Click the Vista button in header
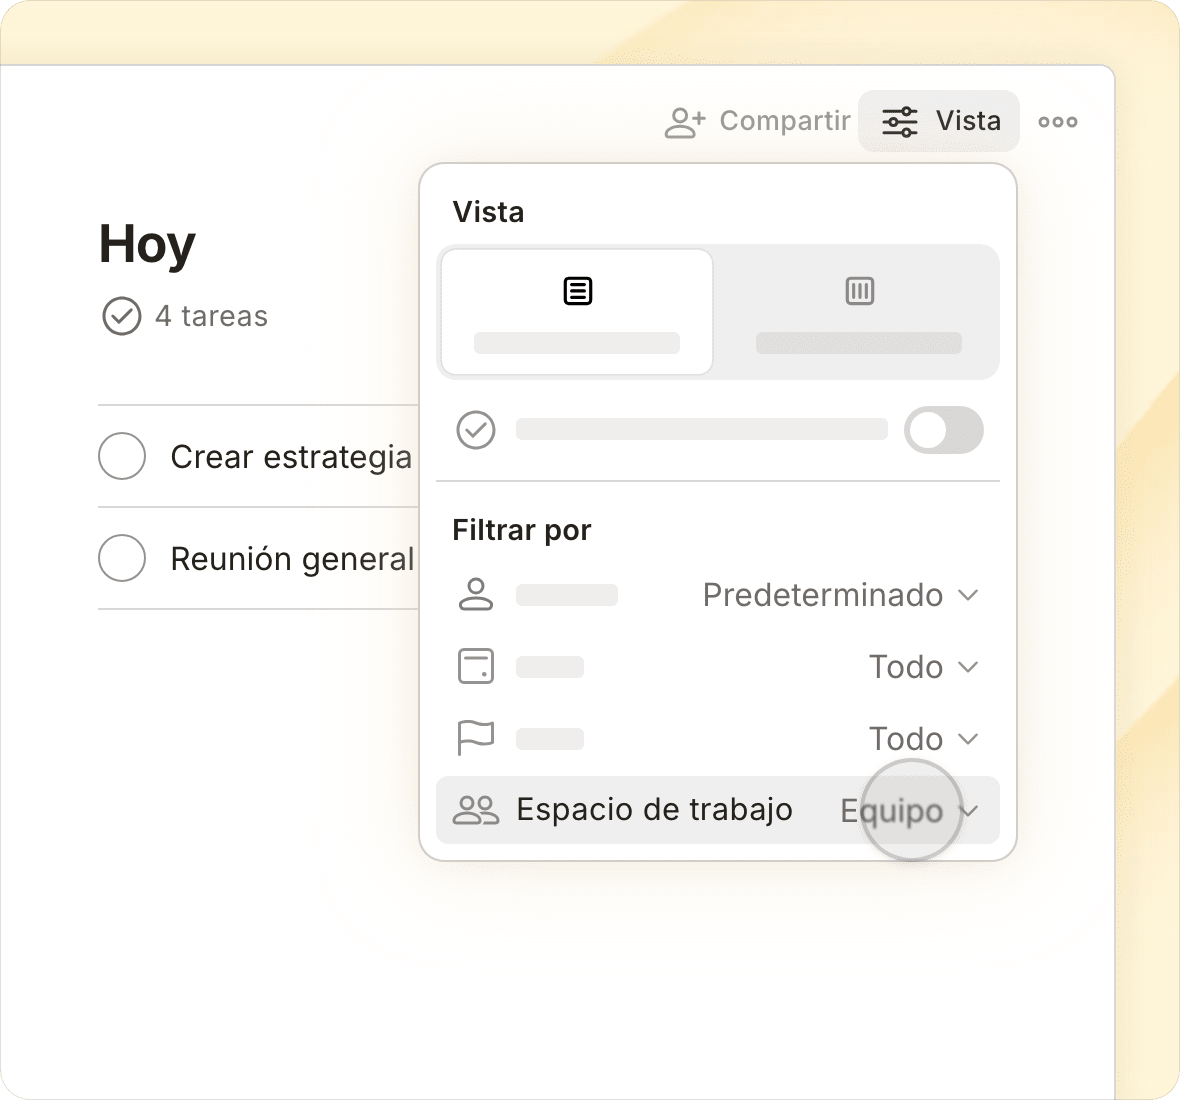 939,121
